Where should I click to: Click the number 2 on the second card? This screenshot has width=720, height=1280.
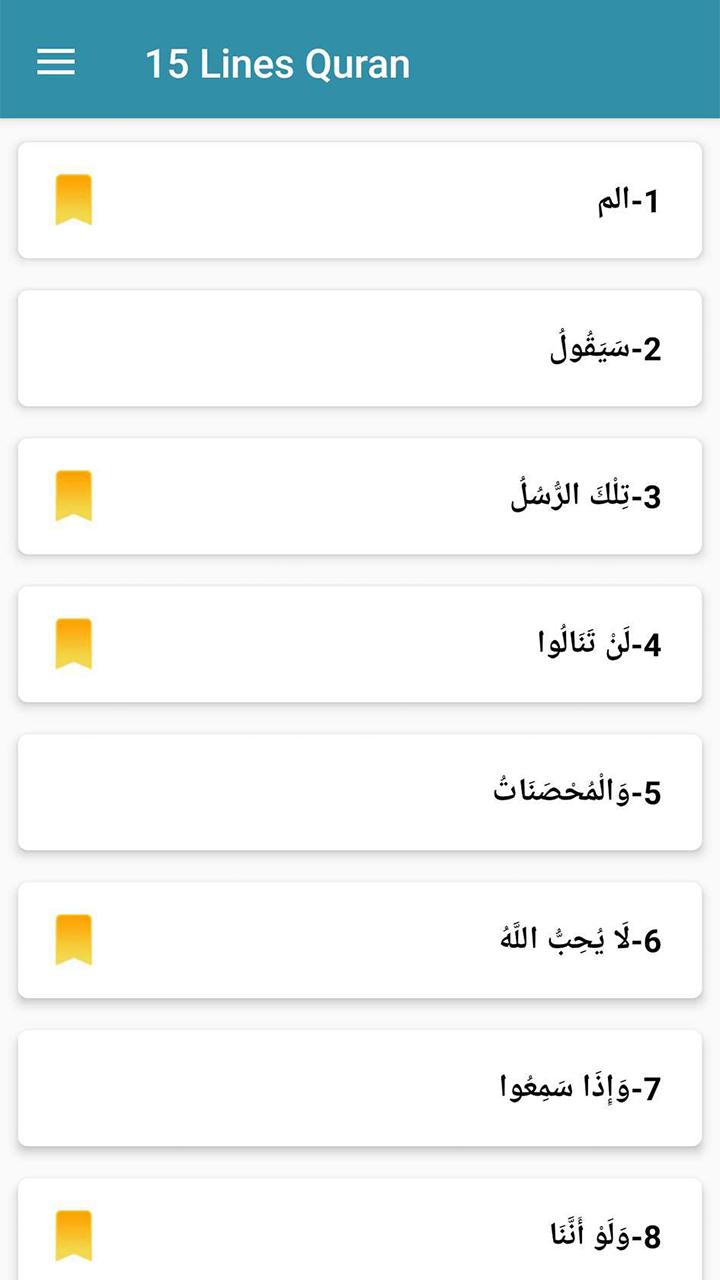[652, 350]
